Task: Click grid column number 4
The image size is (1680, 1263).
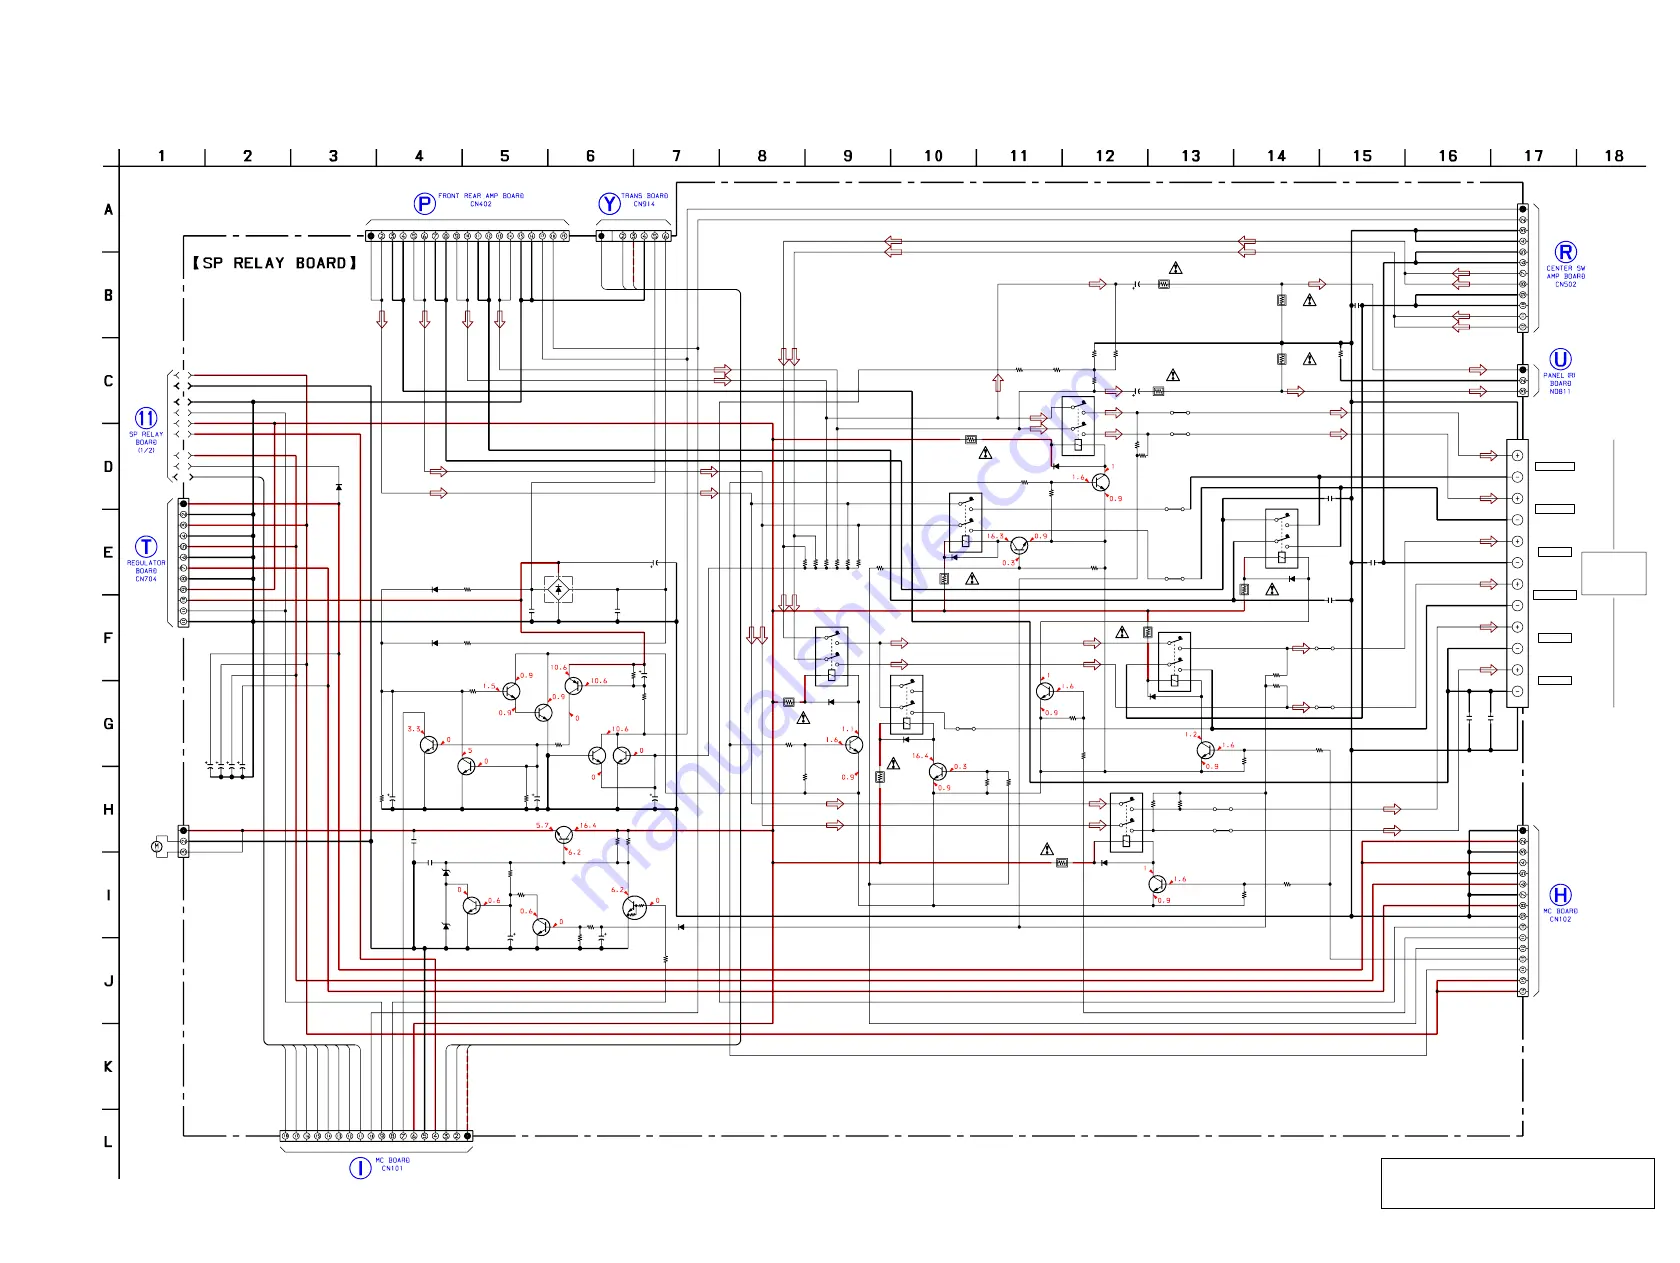Action: pos(419,156)
